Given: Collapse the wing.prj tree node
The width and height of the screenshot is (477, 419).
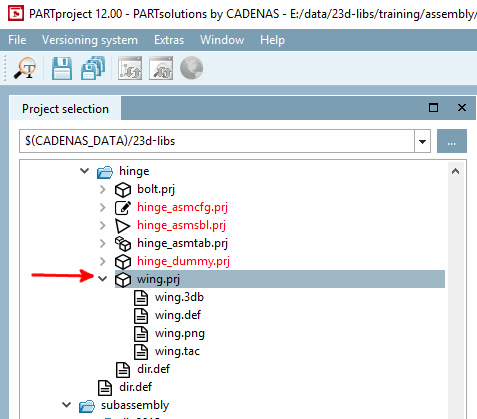Looking at the screenshot, I should coord(103,279).
